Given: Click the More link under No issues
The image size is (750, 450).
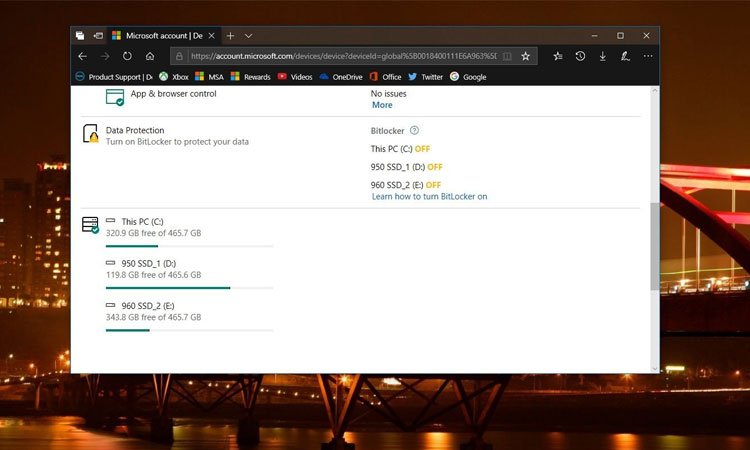Looking at the screenshot, I should point(382,105).
